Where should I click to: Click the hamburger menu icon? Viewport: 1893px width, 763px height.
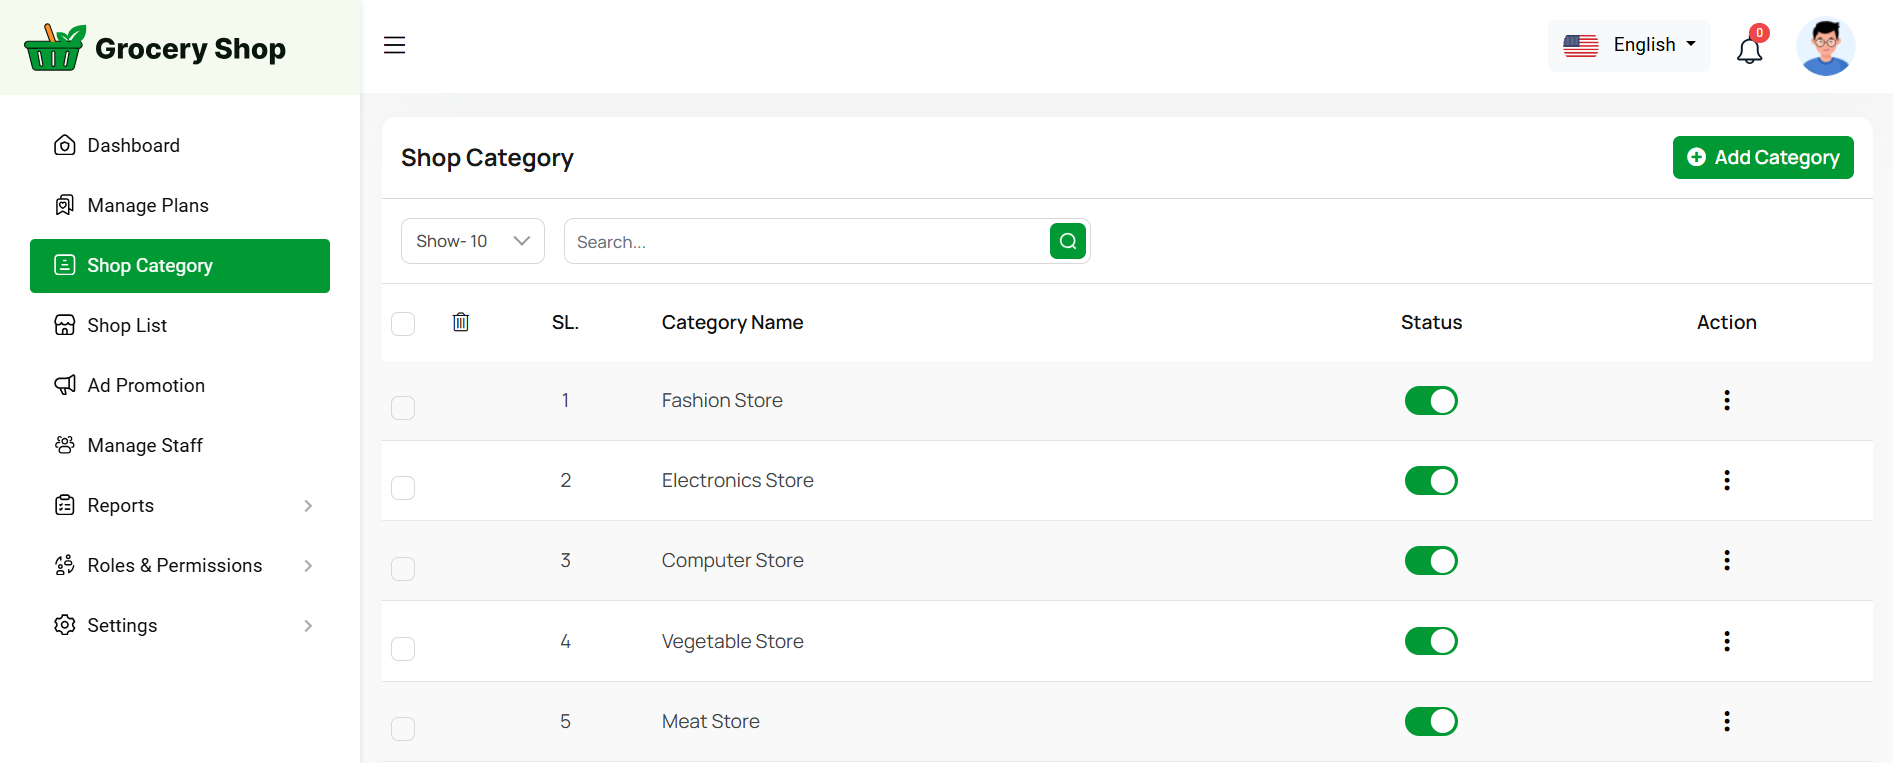point(395,45)
